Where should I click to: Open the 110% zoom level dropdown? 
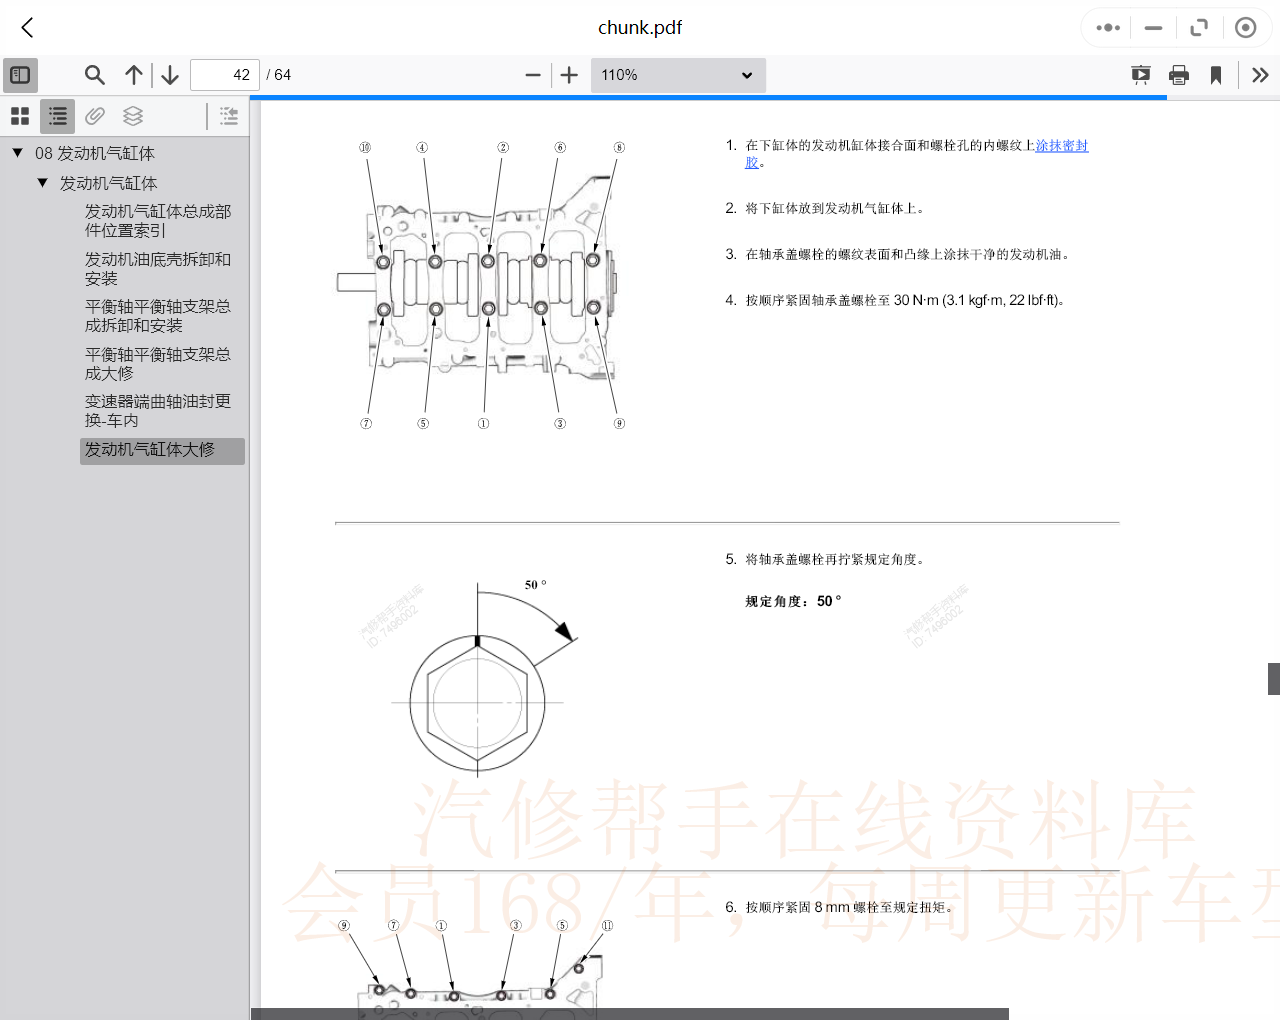(678, 75)
